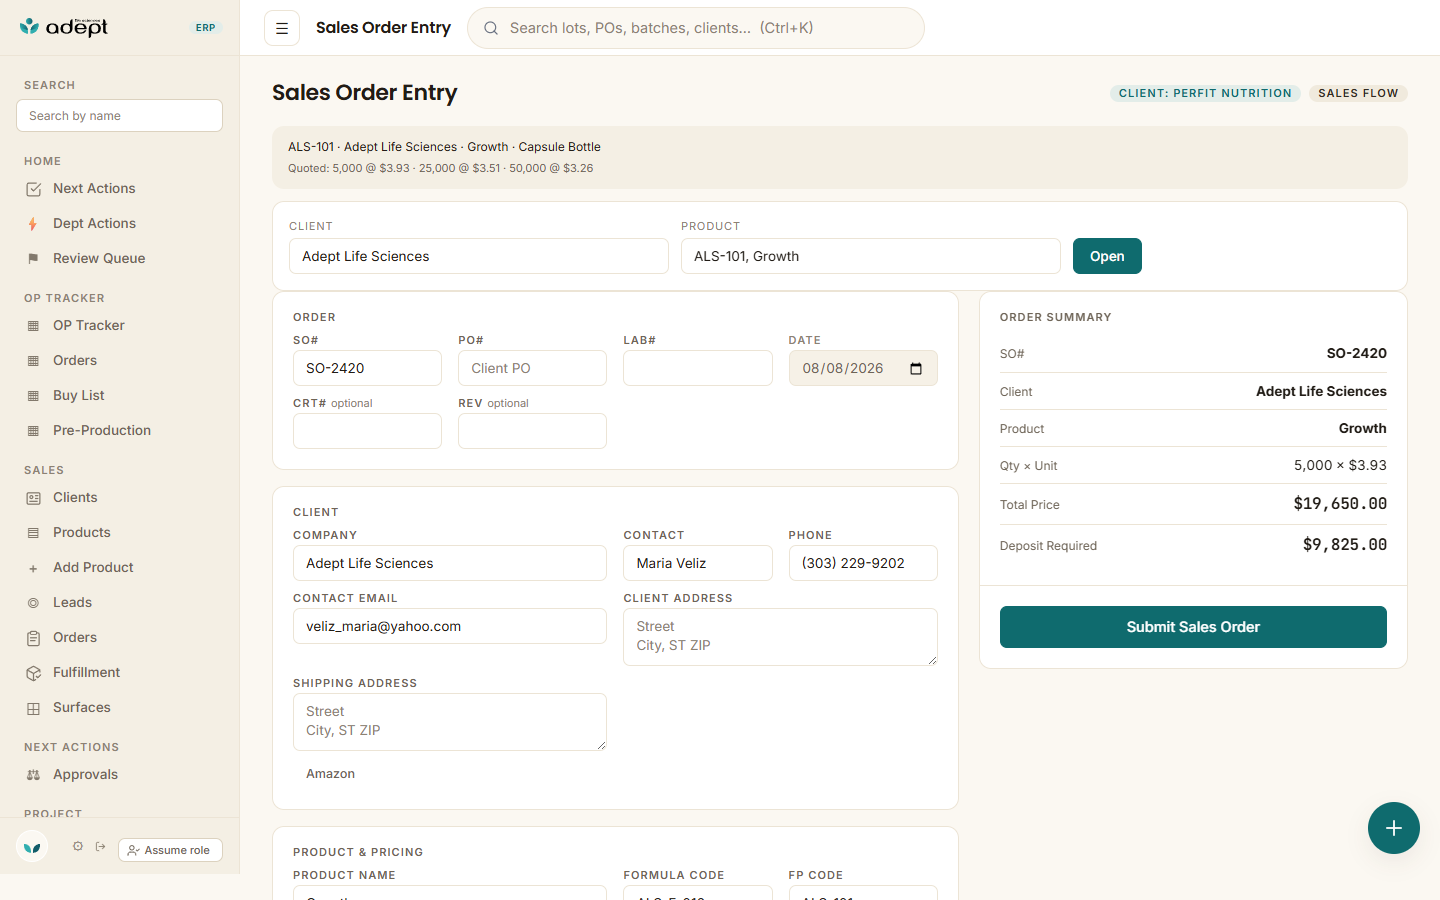Click the Contact Email field

tap(450, 626)
